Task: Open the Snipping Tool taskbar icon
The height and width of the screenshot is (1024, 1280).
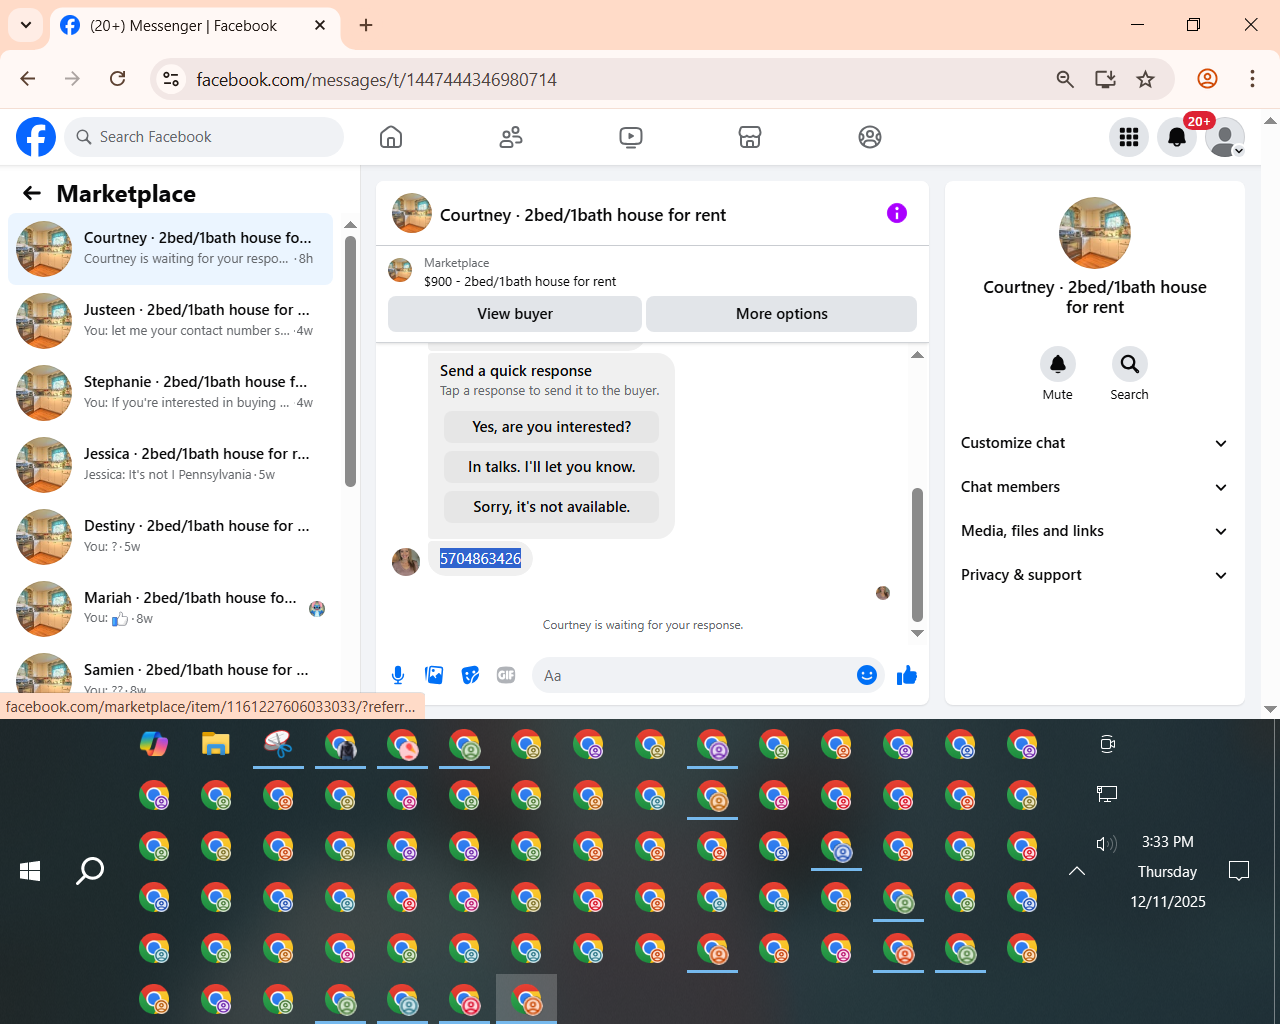Action: pyautogui.click(x=278, y=744)
